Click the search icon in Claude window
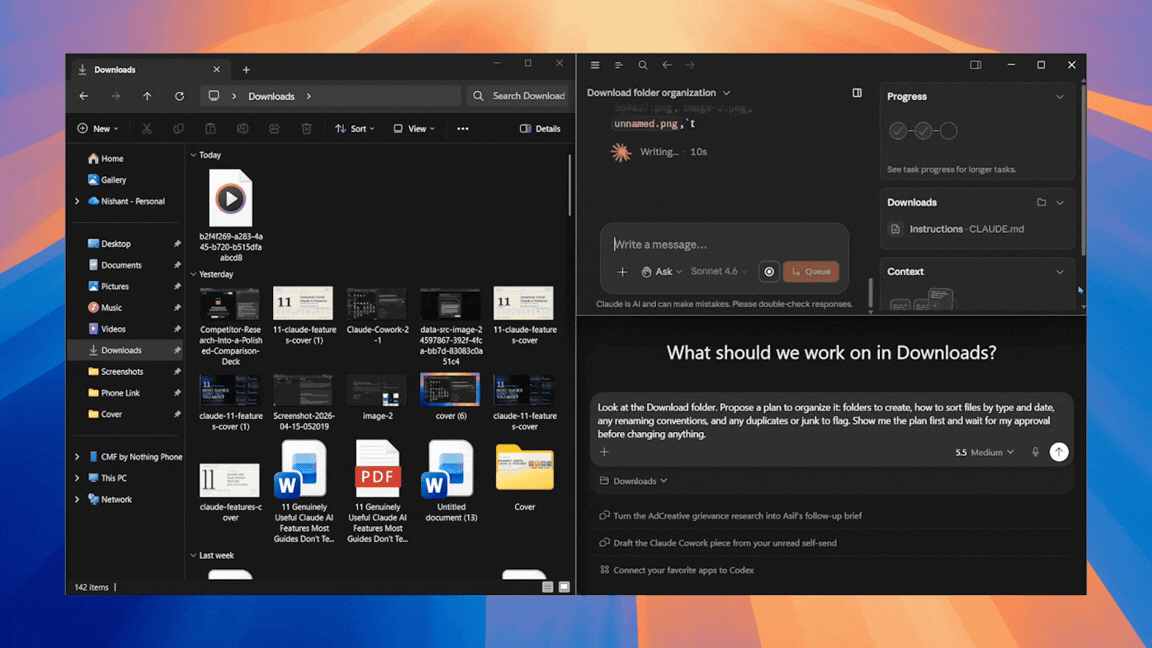Screen dimensions: 1152x648 (643, 65)
